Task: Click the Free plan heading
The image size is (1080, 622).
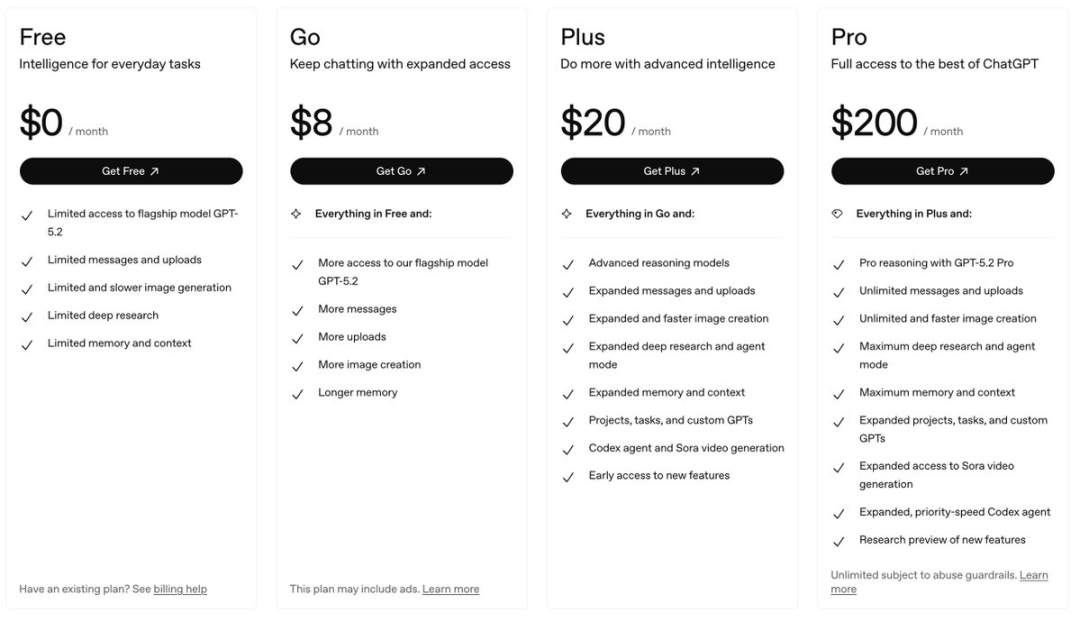Action: click(42, 37)
